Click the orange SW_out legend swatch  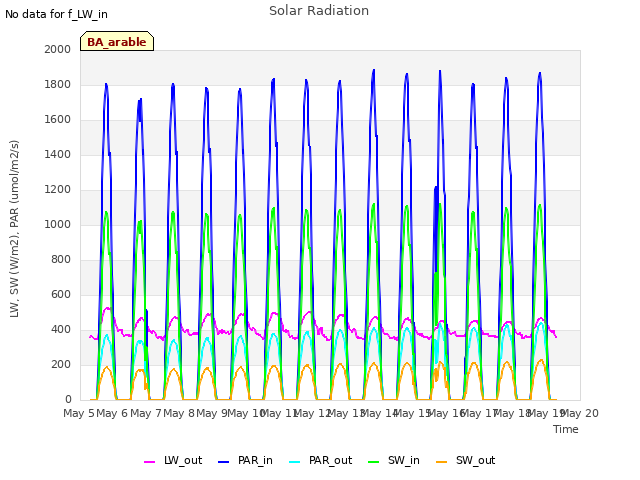tap(442, 462)
